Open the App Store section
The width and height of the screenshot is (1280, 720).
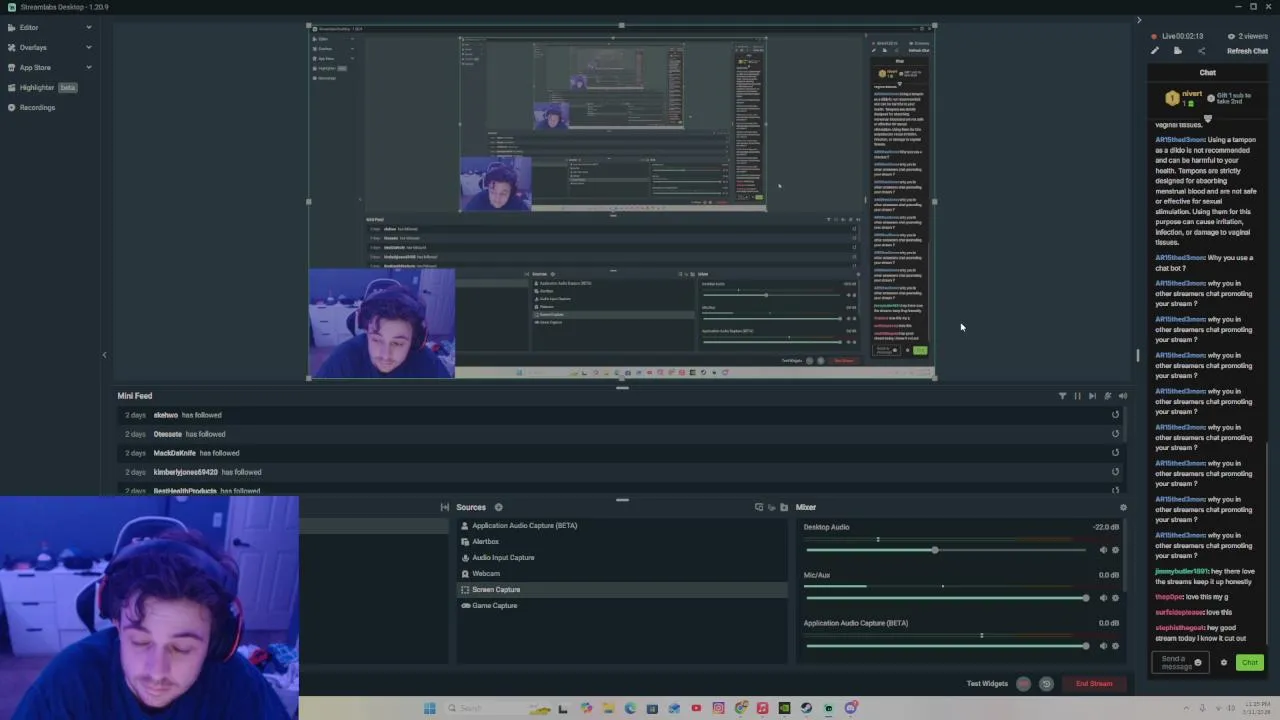point(35,68)
